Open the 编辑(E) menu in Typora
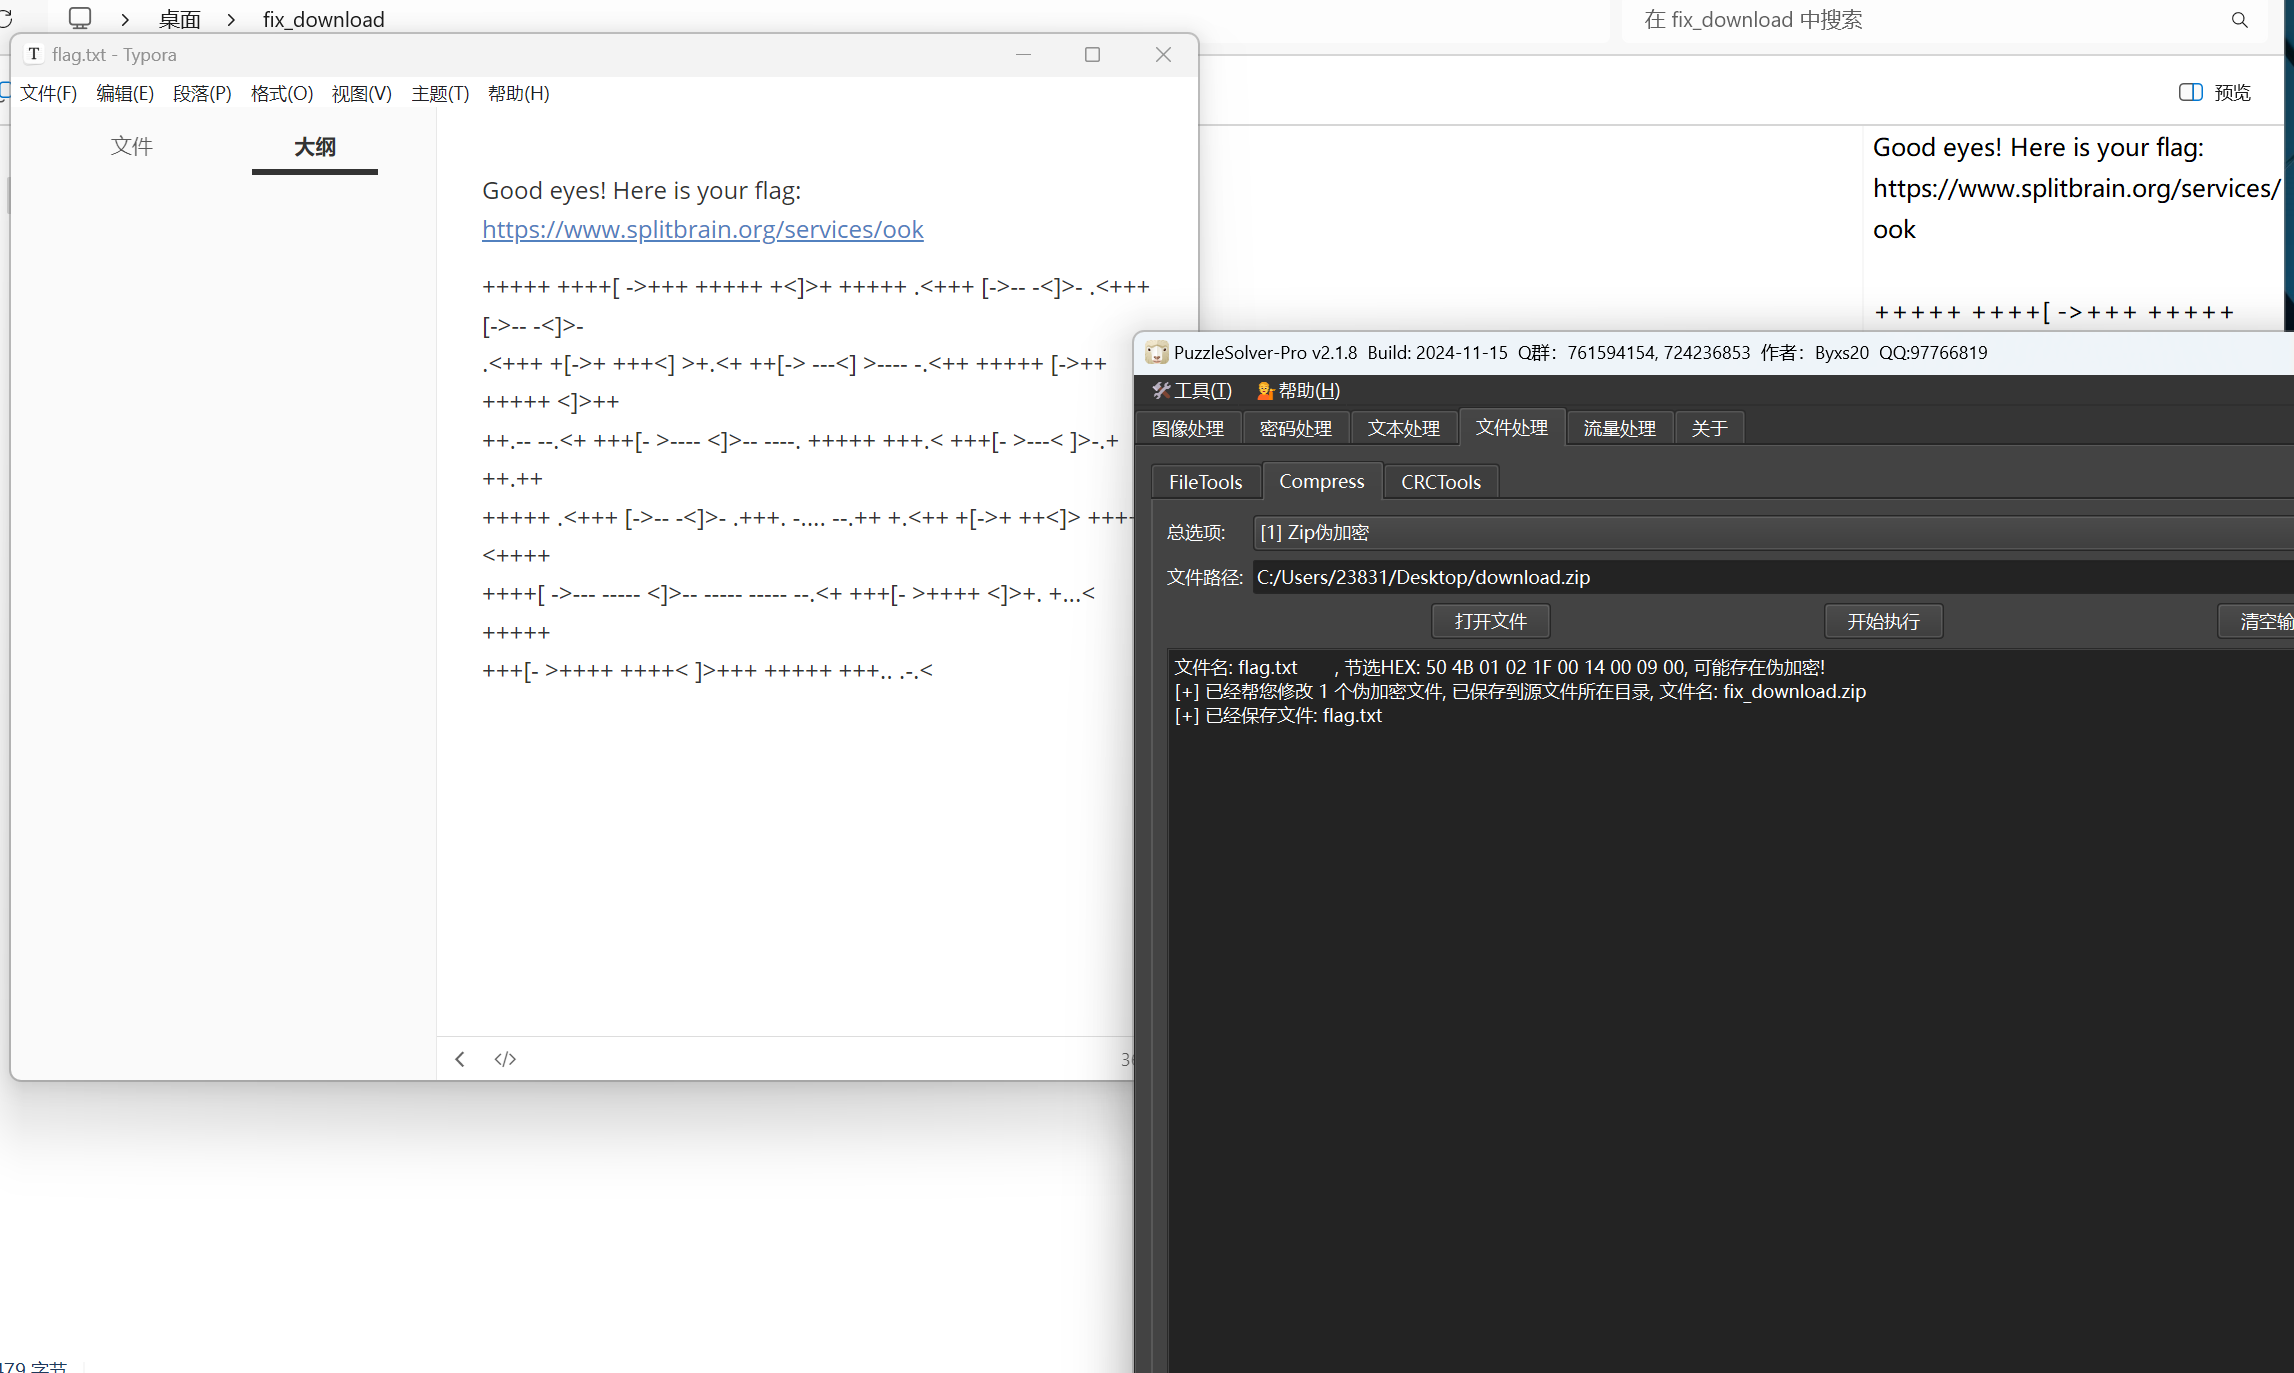 coord(125,94)
